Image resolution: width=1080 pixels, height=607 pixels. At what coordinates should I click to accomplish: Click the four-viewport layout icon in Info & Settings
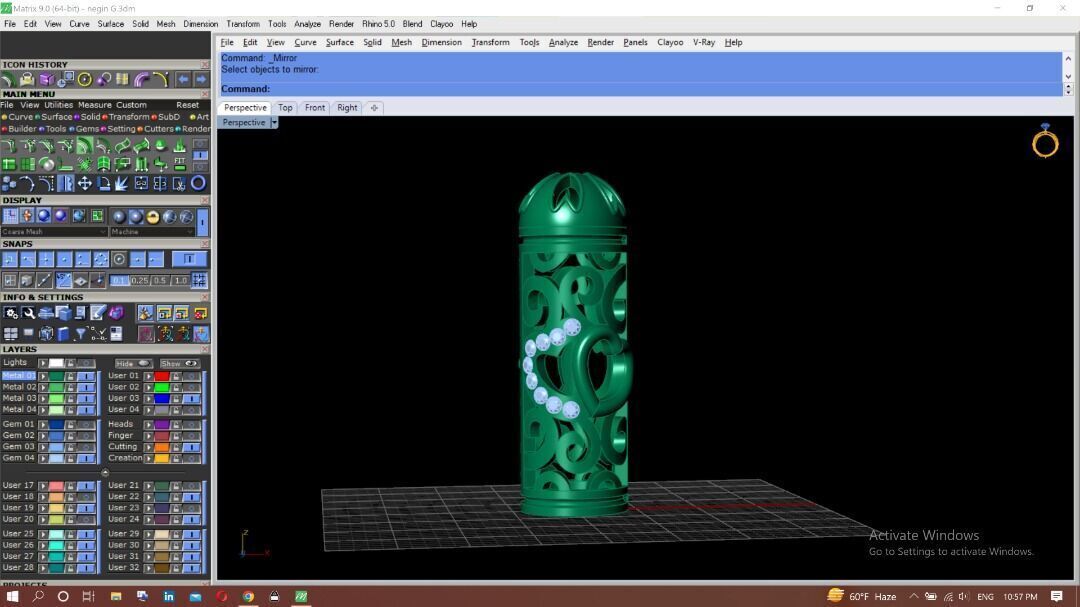(10, 334)
